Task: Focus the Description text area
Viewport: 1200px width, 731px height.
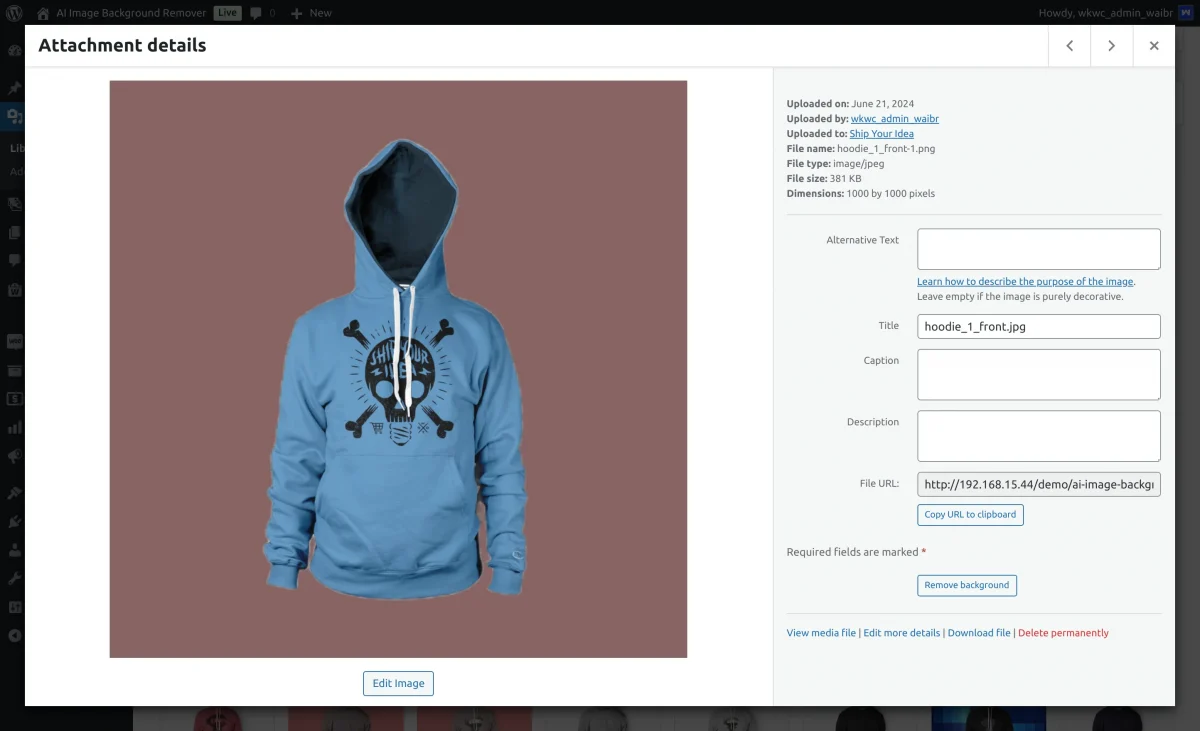Action: [x=1039, y=436]
